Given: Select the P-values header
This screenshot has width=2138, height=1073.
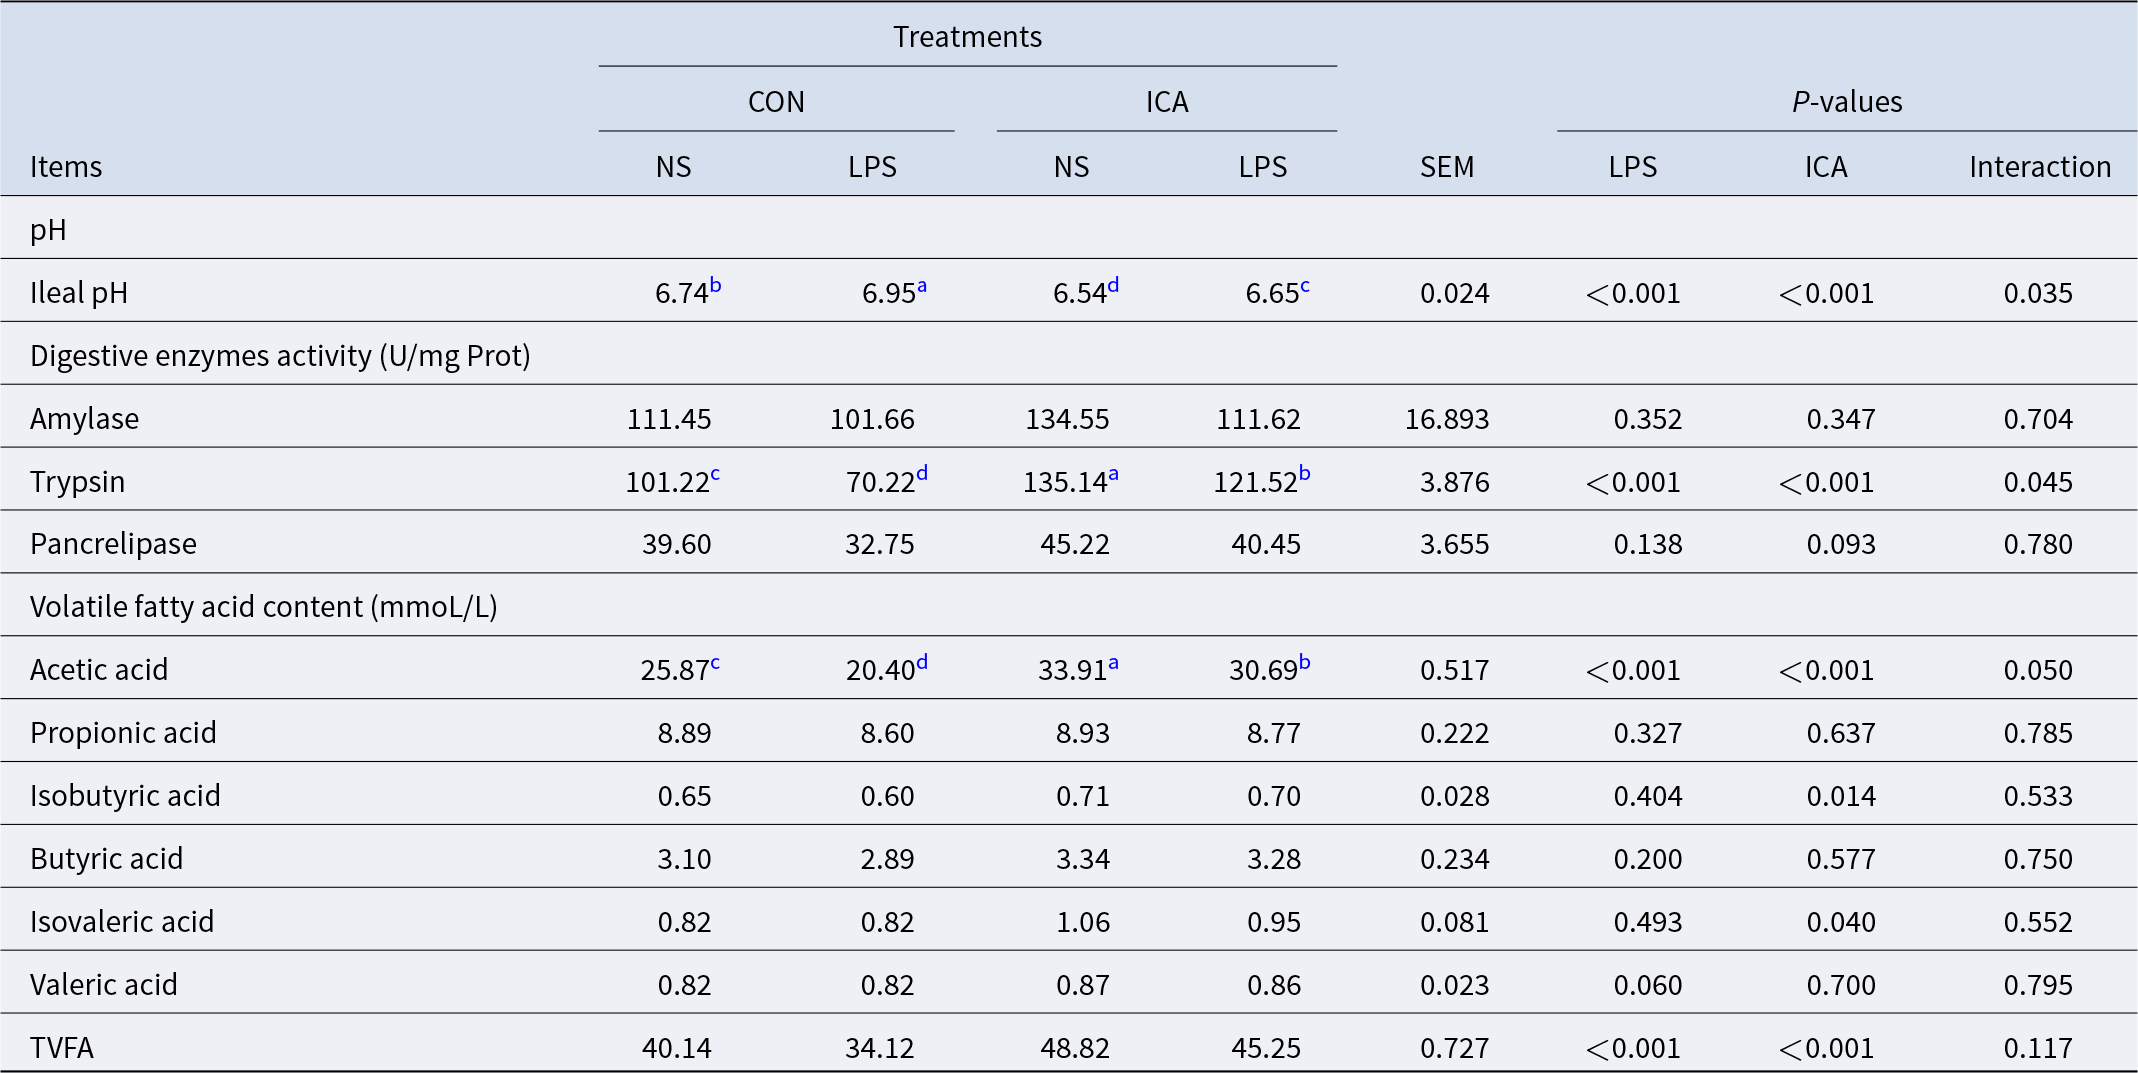Looking at the screenshot, I should click(x=1846, y=102).
